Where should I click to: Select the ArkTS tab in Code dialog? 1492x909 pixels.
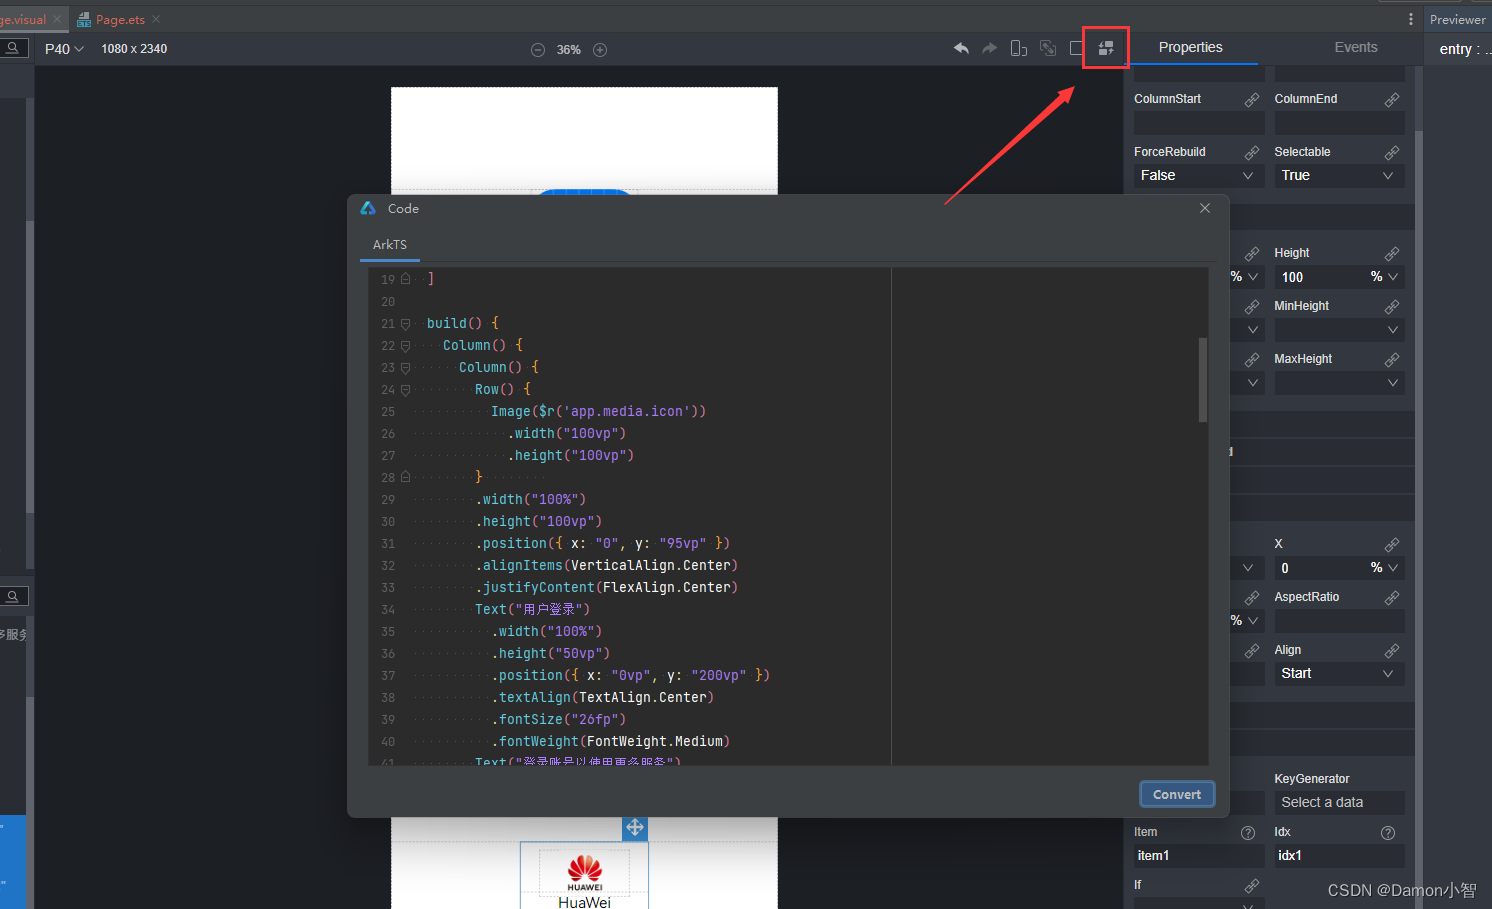[x=390, y=245]
